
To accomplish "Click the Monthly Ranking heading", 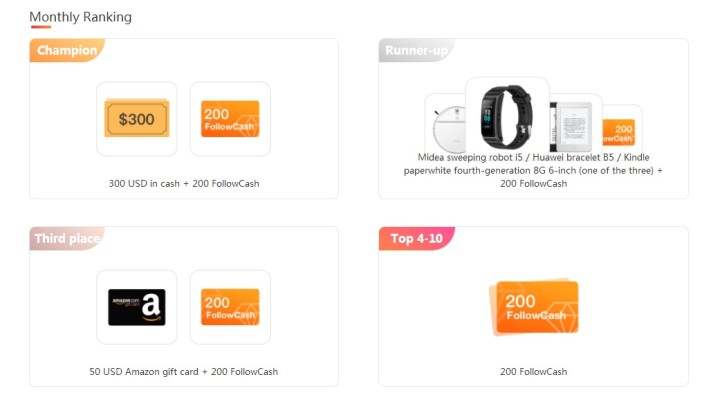I will (x=80, y=17).
